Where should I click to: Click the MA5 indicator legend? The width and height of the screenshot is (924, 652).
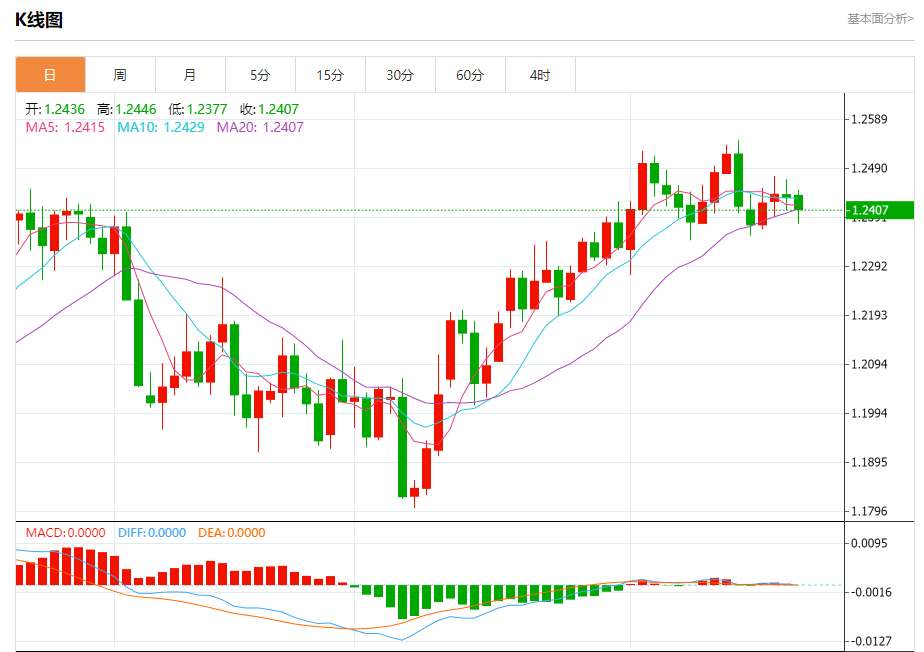pos(65,127)
